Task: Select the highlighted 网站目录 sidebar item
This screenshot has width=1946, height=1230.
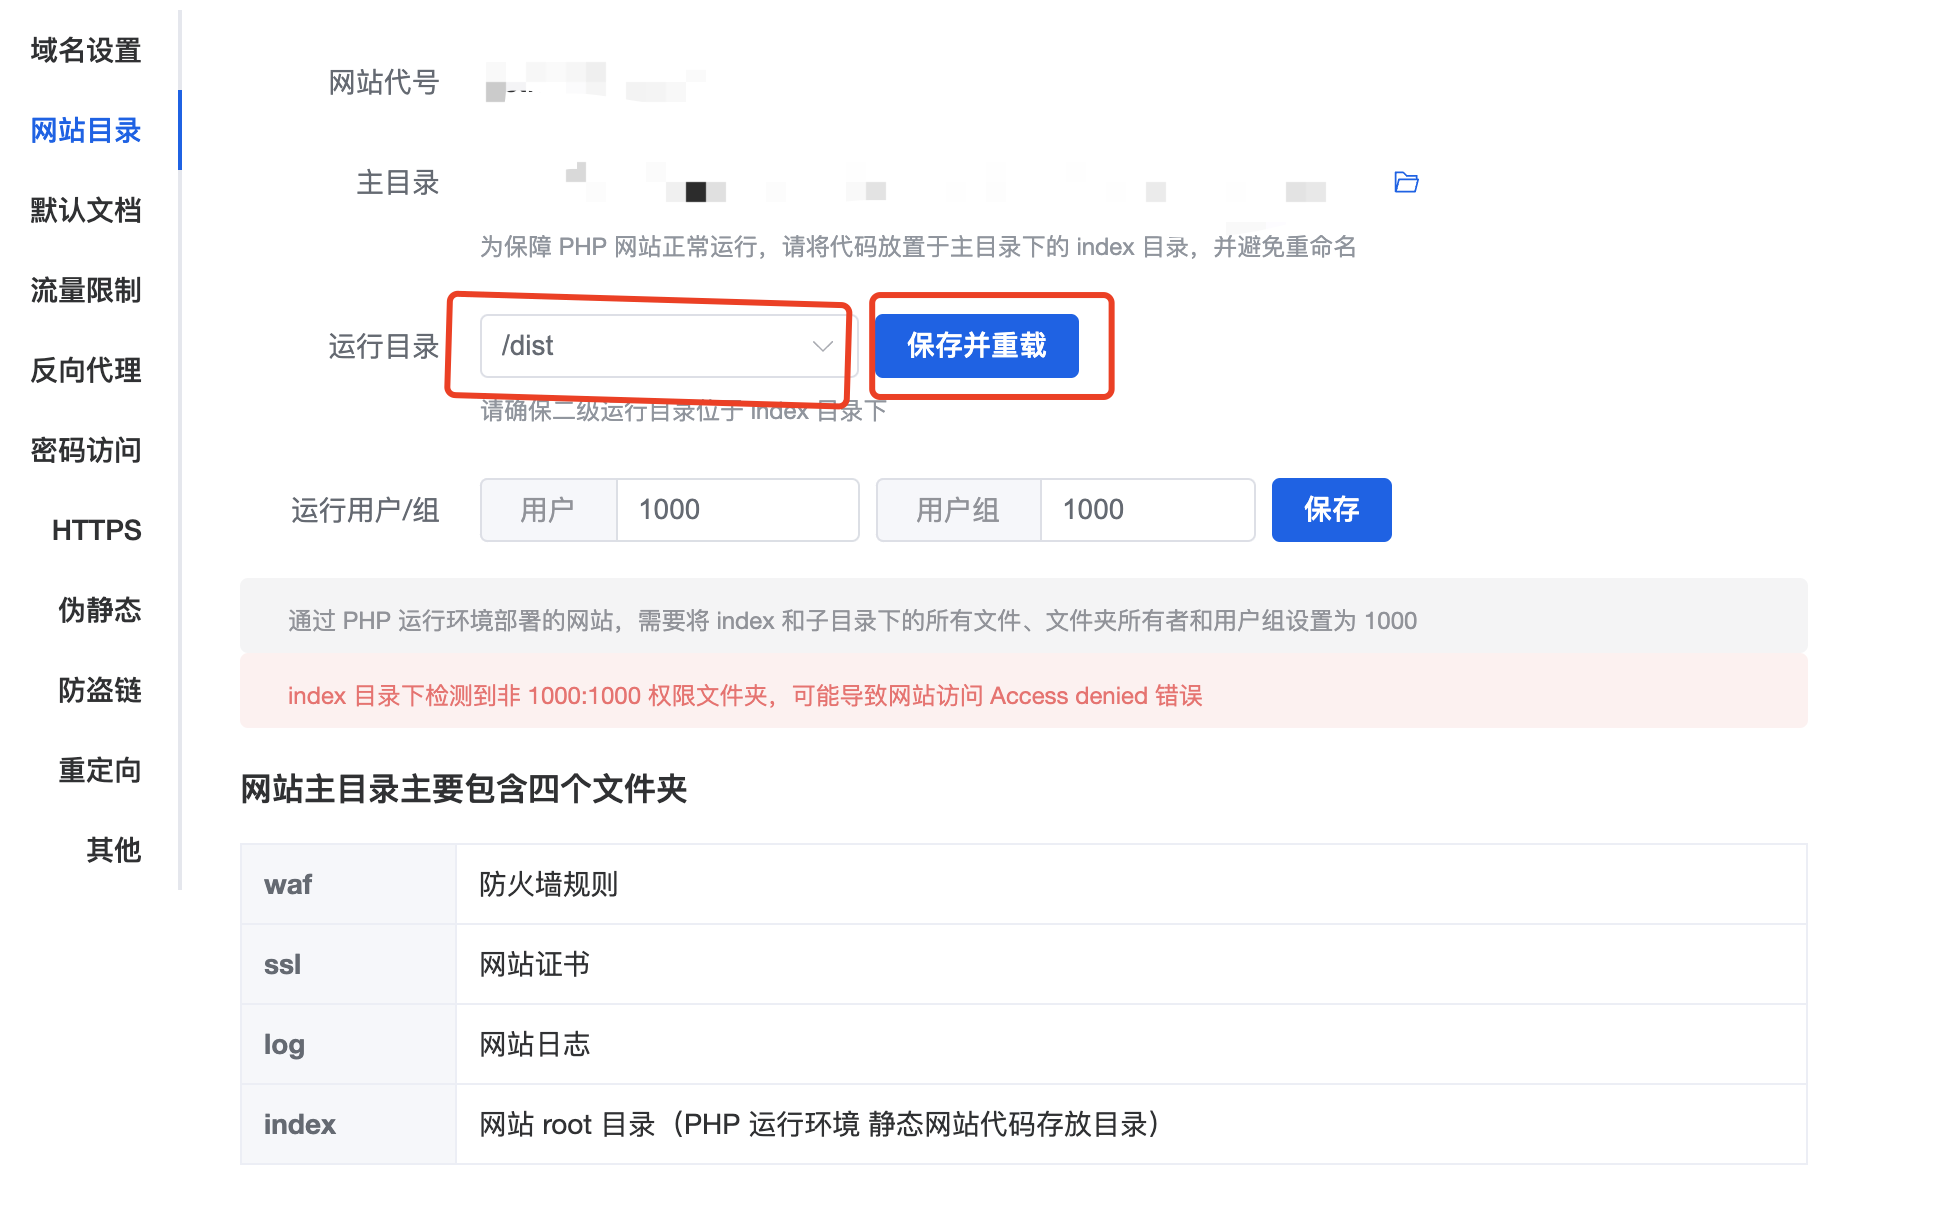Action: (x=85, y=130)
